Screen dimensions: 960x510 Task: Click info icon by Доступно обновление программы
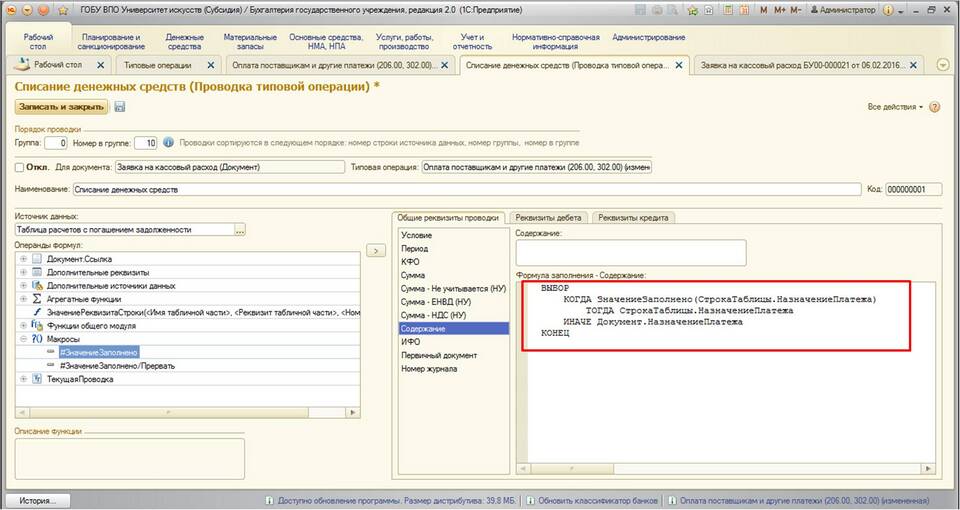pyautogui.click(x=269, y=500)
